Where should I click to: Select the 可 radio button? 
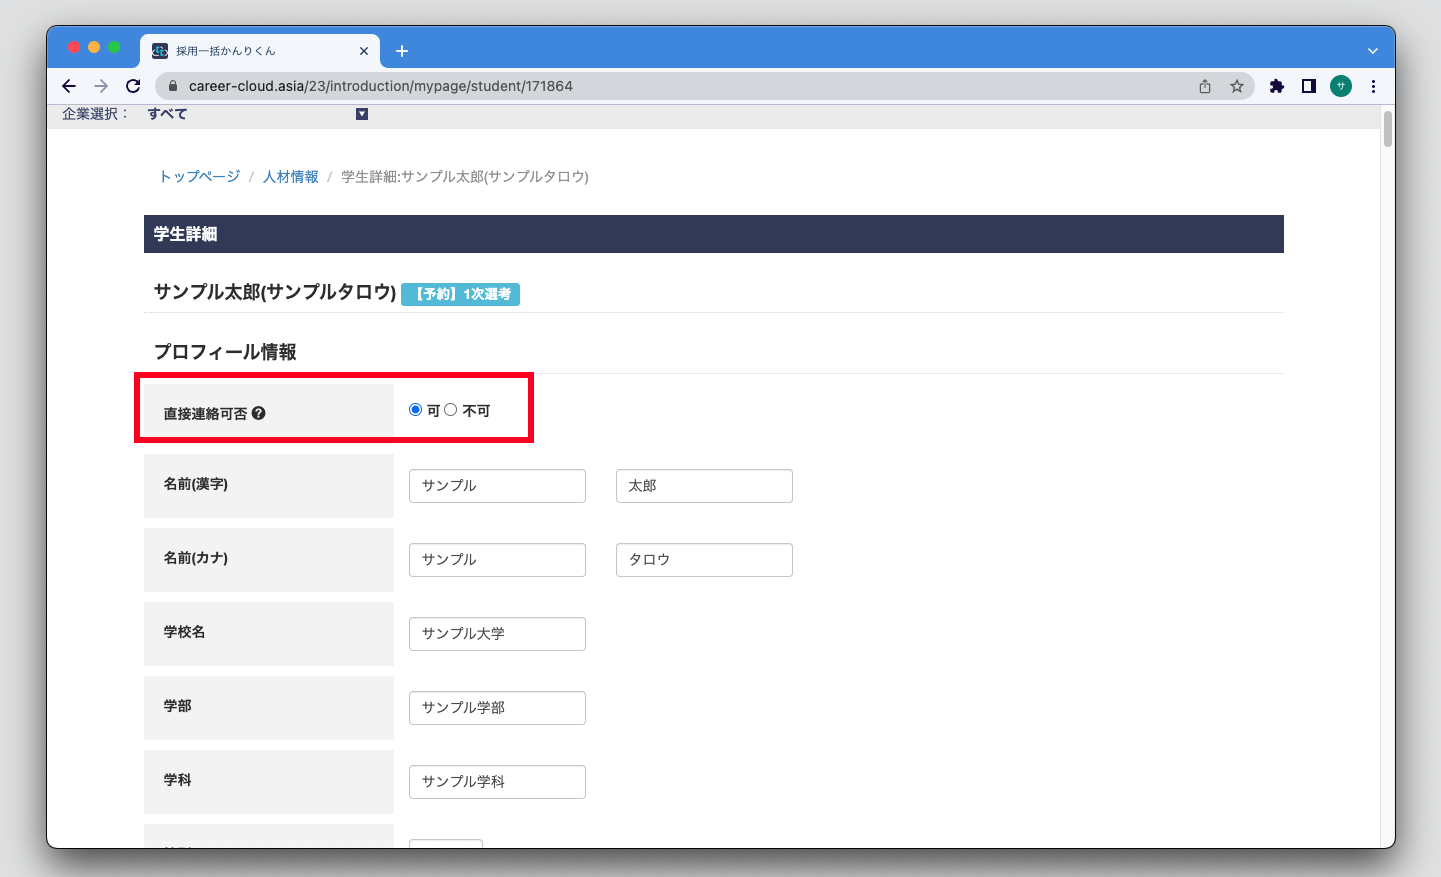click(416, 410)
